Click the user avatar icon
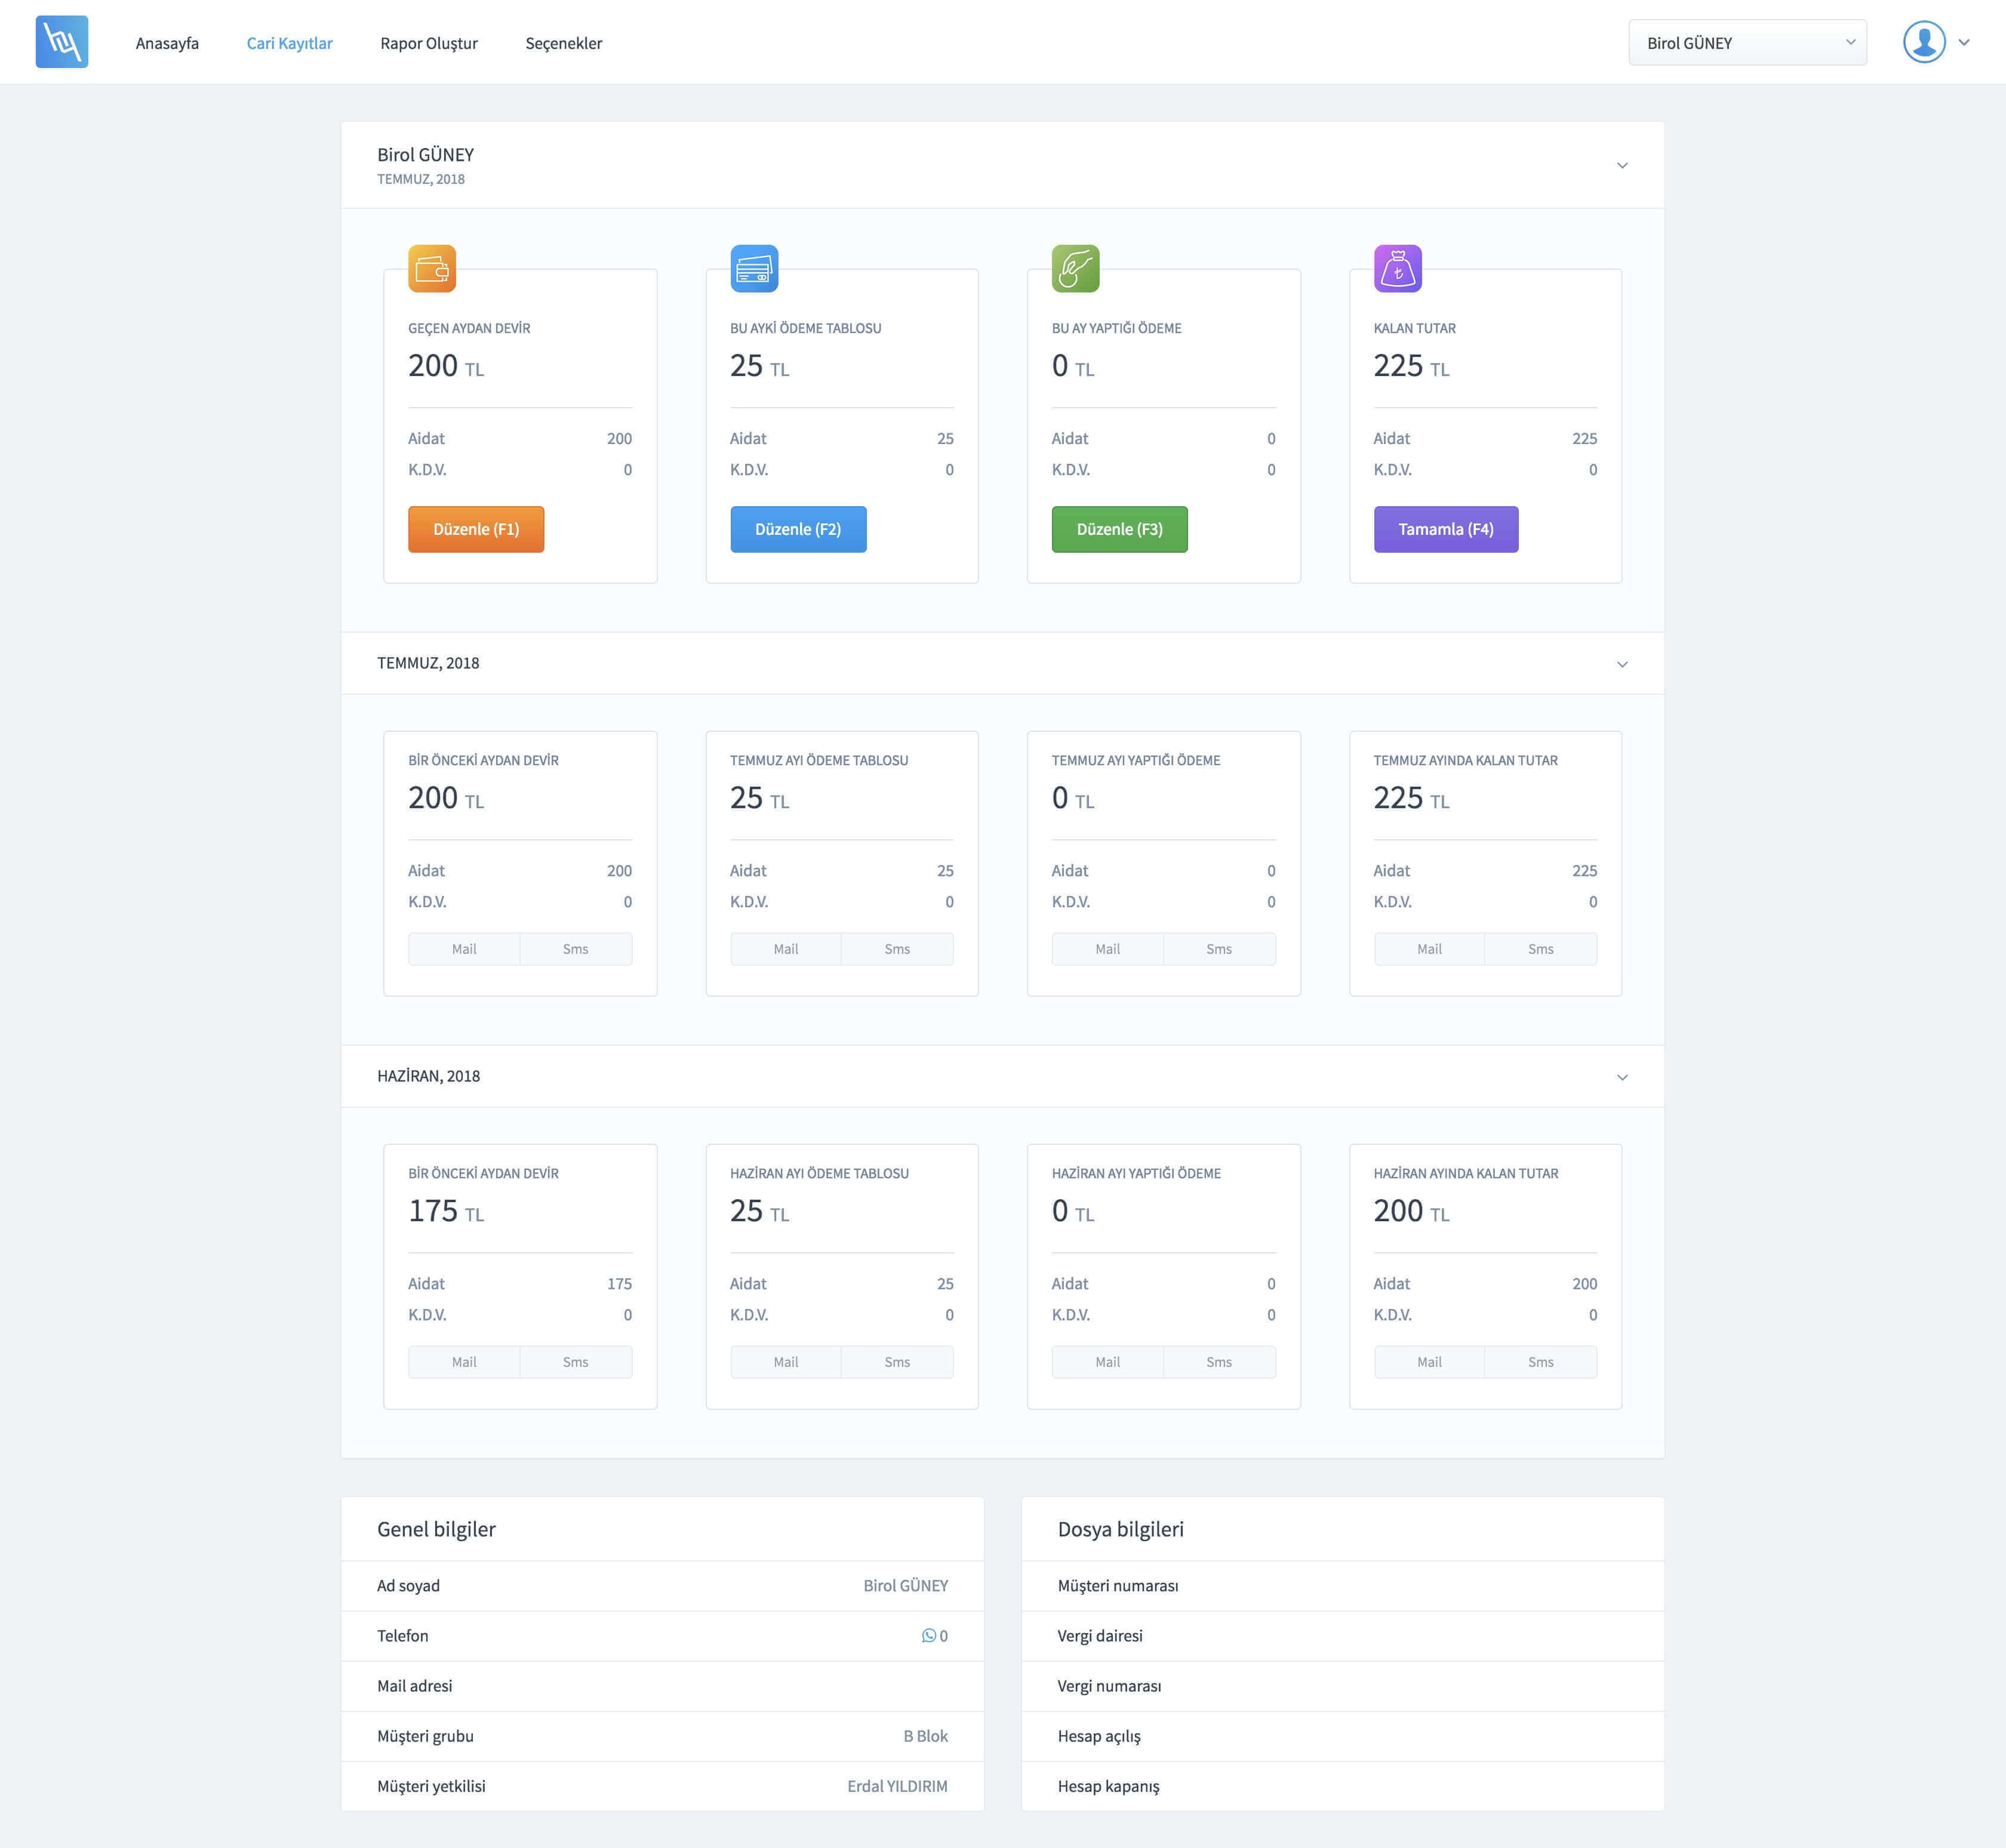The width and height of the screenshot is (2006, 1848). click(x=1923, y=42)
